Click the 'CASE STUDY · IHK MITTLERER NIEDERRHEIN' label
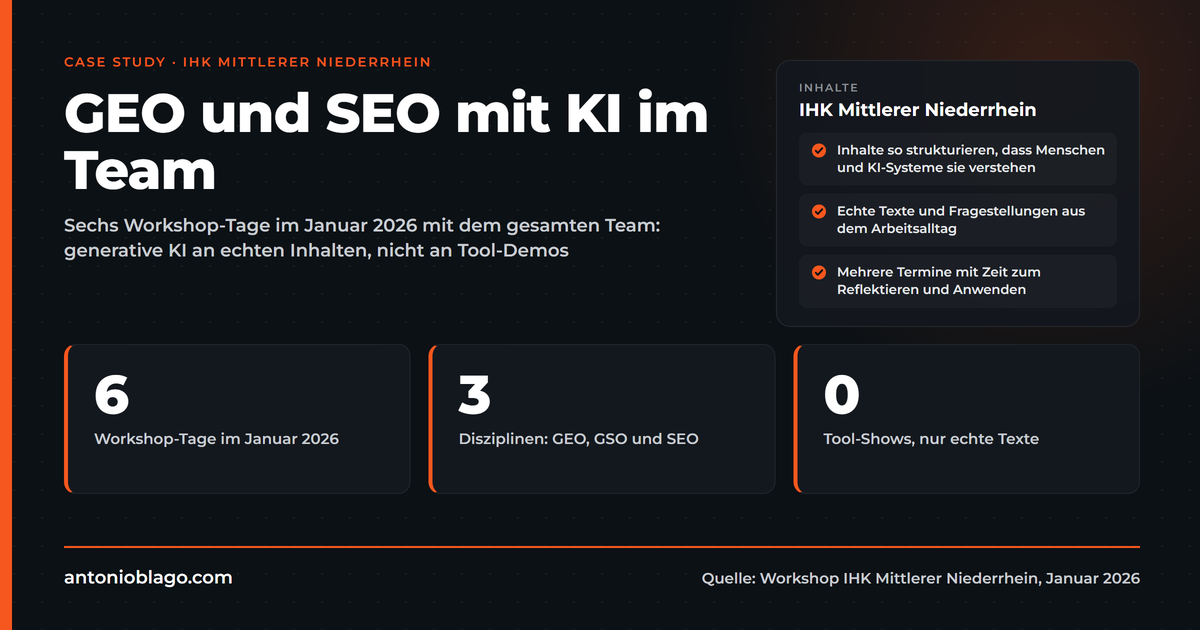Viewport: 1200px width, 630px height. (x=247, y=62)
